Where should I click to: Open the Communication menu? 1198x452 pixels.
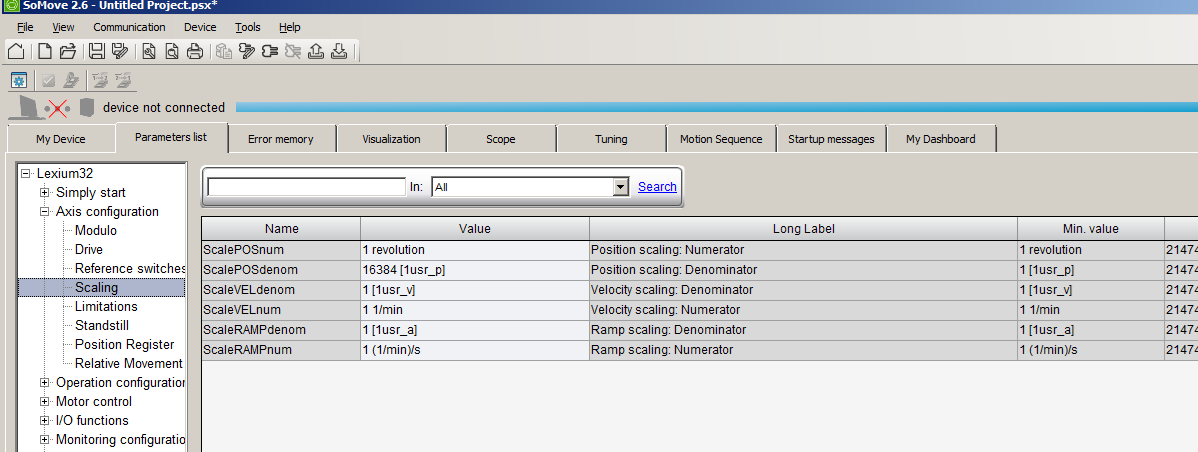(x=129, y=27)
